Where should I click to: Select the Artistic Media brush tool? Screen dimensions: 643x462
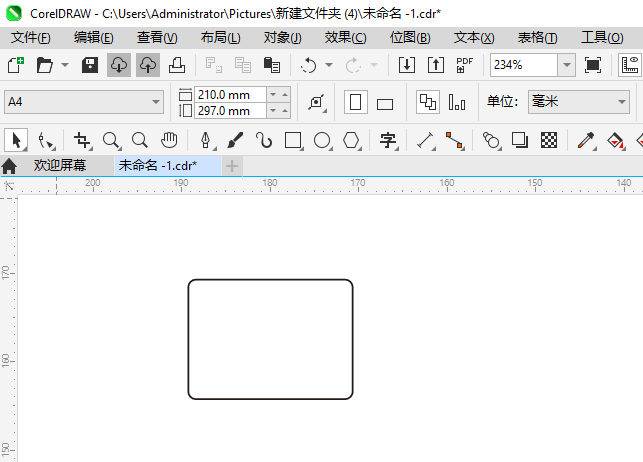pyautogui.click(x=235, y=140)
